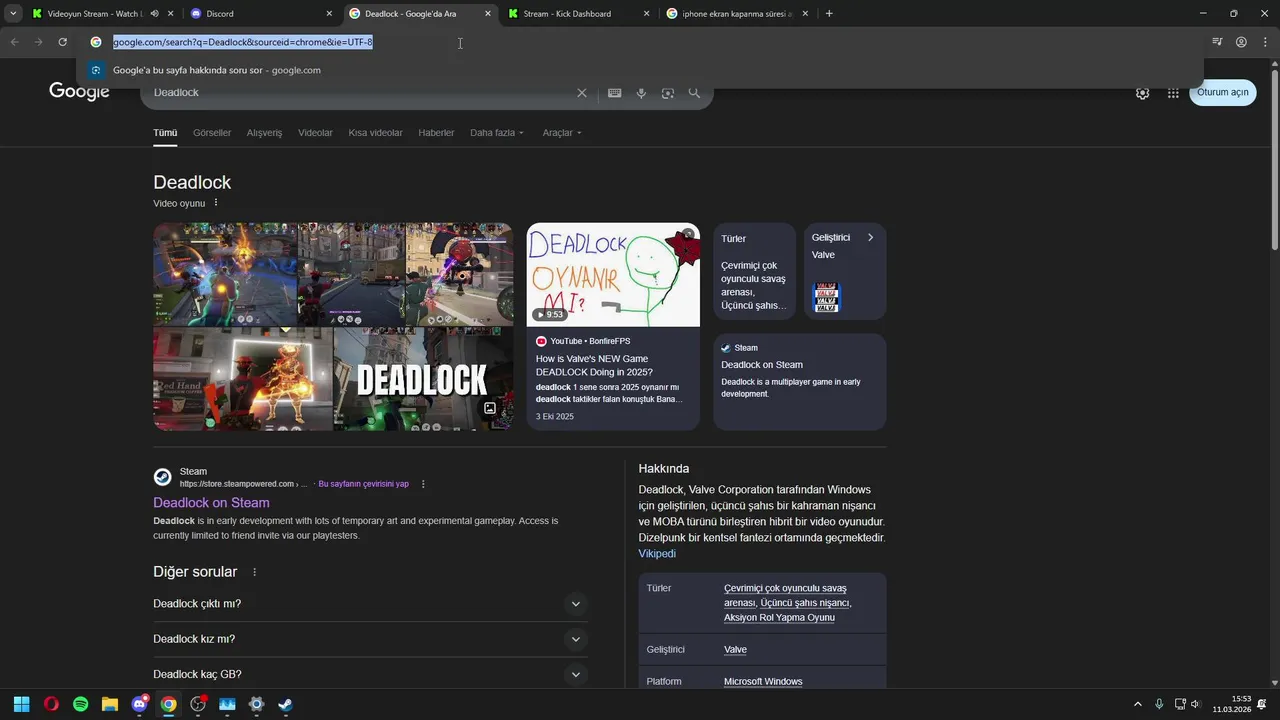
Task: Open the Google apps grid
Action: [1173, 93]
